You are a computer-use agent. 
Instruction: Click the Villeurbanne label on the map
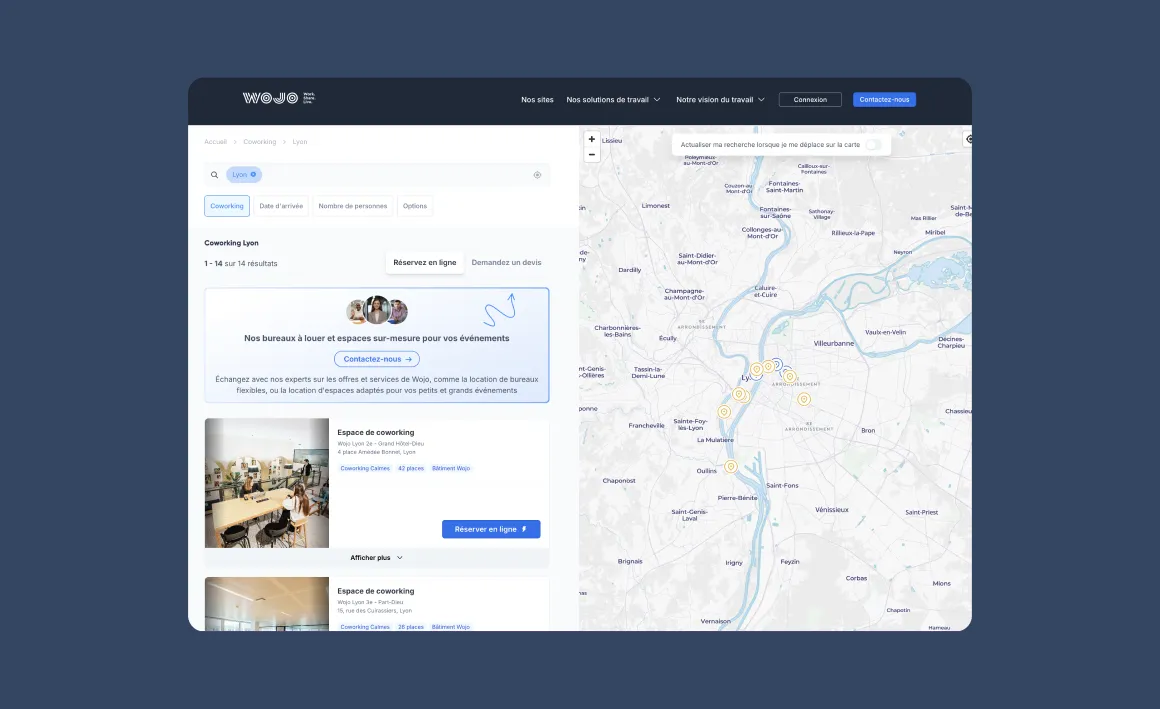pos(834,343)
